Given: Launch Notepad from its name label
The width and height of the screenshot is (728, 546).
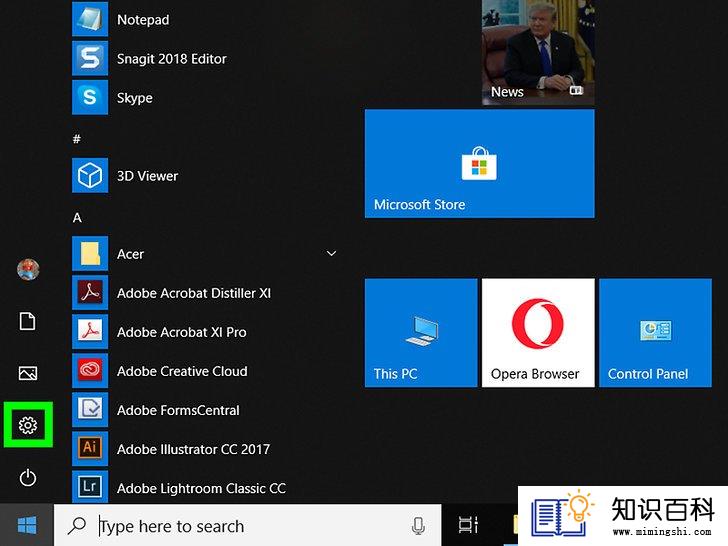Looking at the screenshot, I should tap(143, 20).
